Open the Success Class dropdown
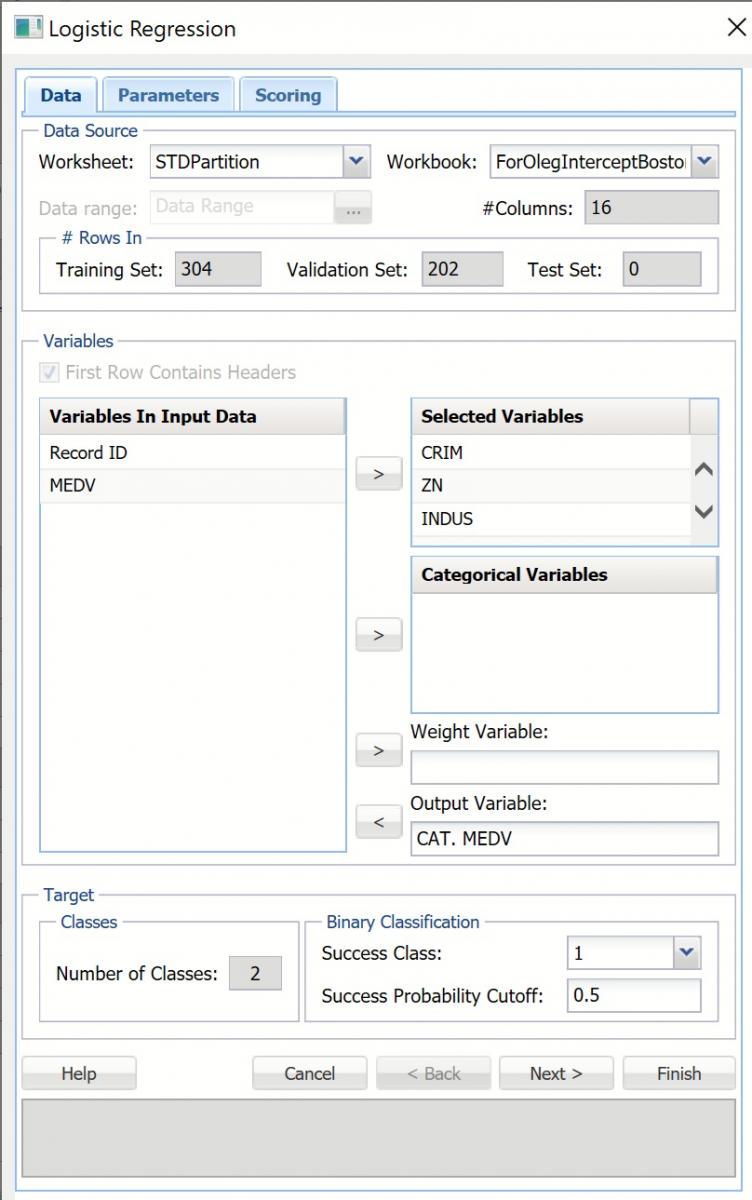 coord(686,953)
